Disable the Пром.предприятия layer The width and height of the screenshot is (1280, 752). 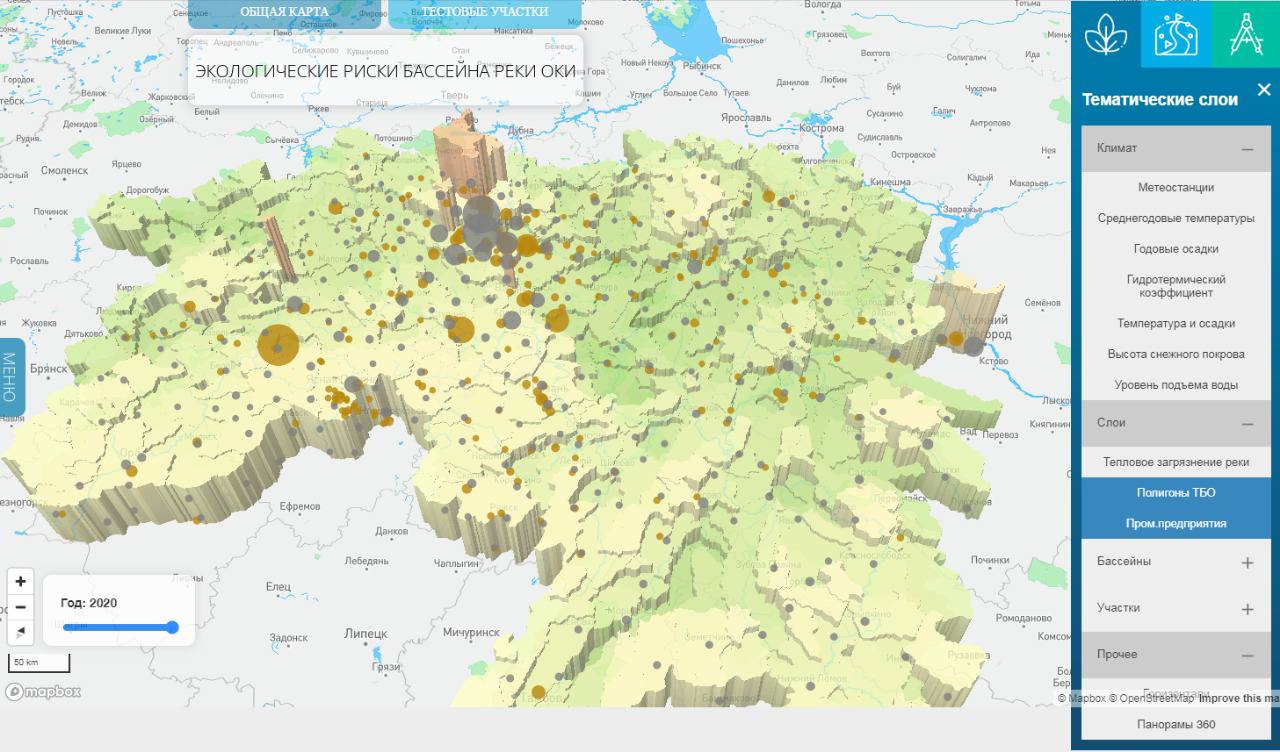pyautogui.click(x=1176, y=523)
